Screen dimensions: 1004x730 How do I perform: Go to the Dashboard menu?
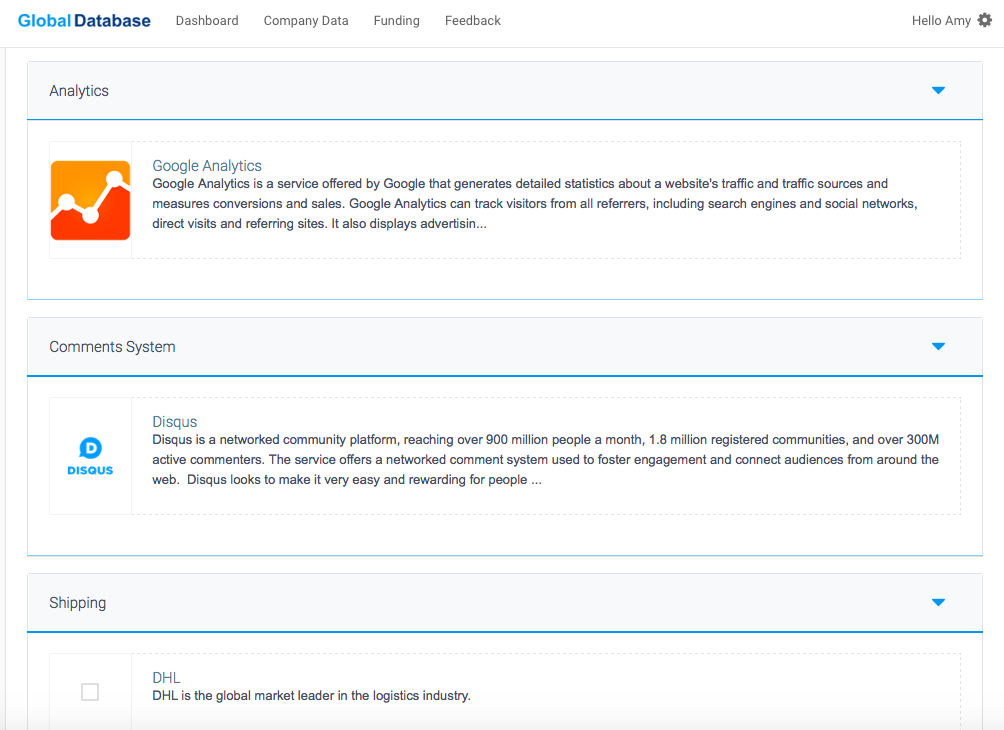[x=207, y=20]
